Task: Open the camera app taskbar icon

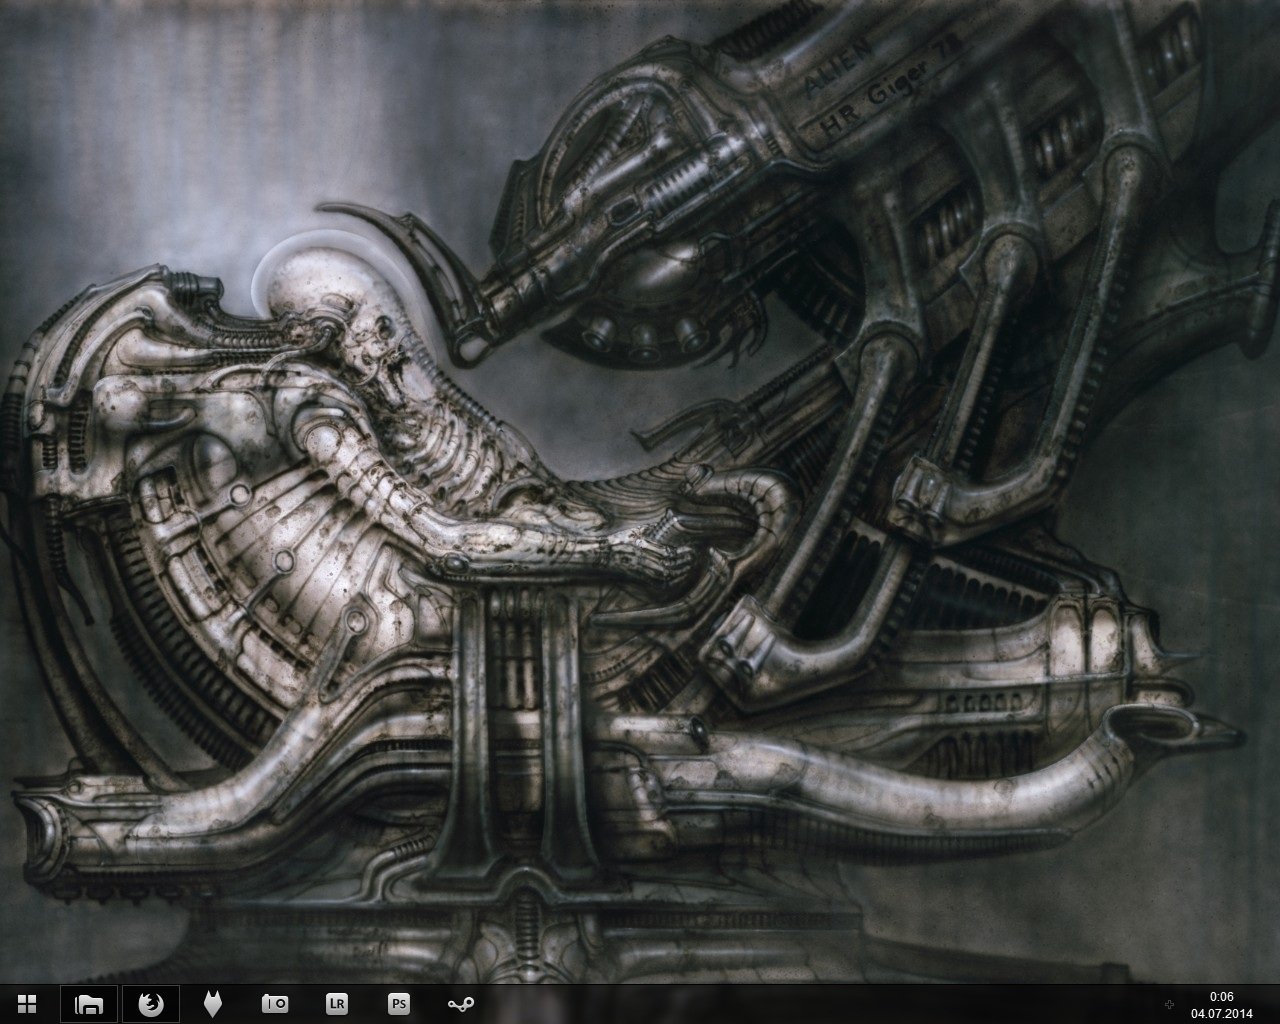Action: point(274,1003)
